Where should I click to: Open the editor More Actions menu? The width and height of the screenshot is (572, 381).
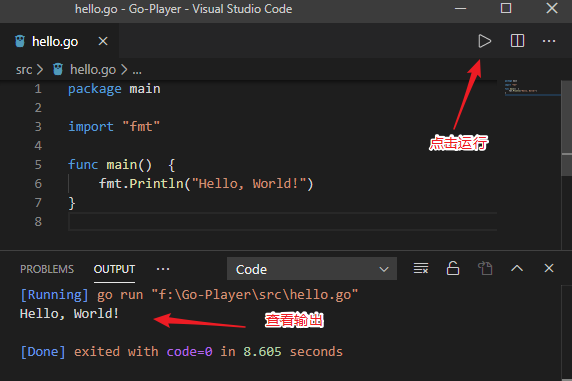point(549,41)
